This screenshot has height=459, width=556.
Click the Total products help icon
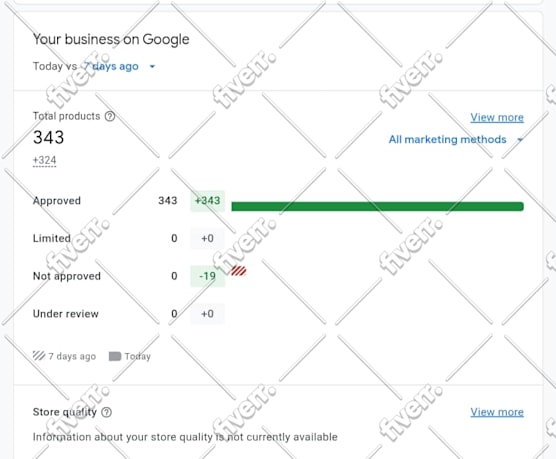(110, 116)
